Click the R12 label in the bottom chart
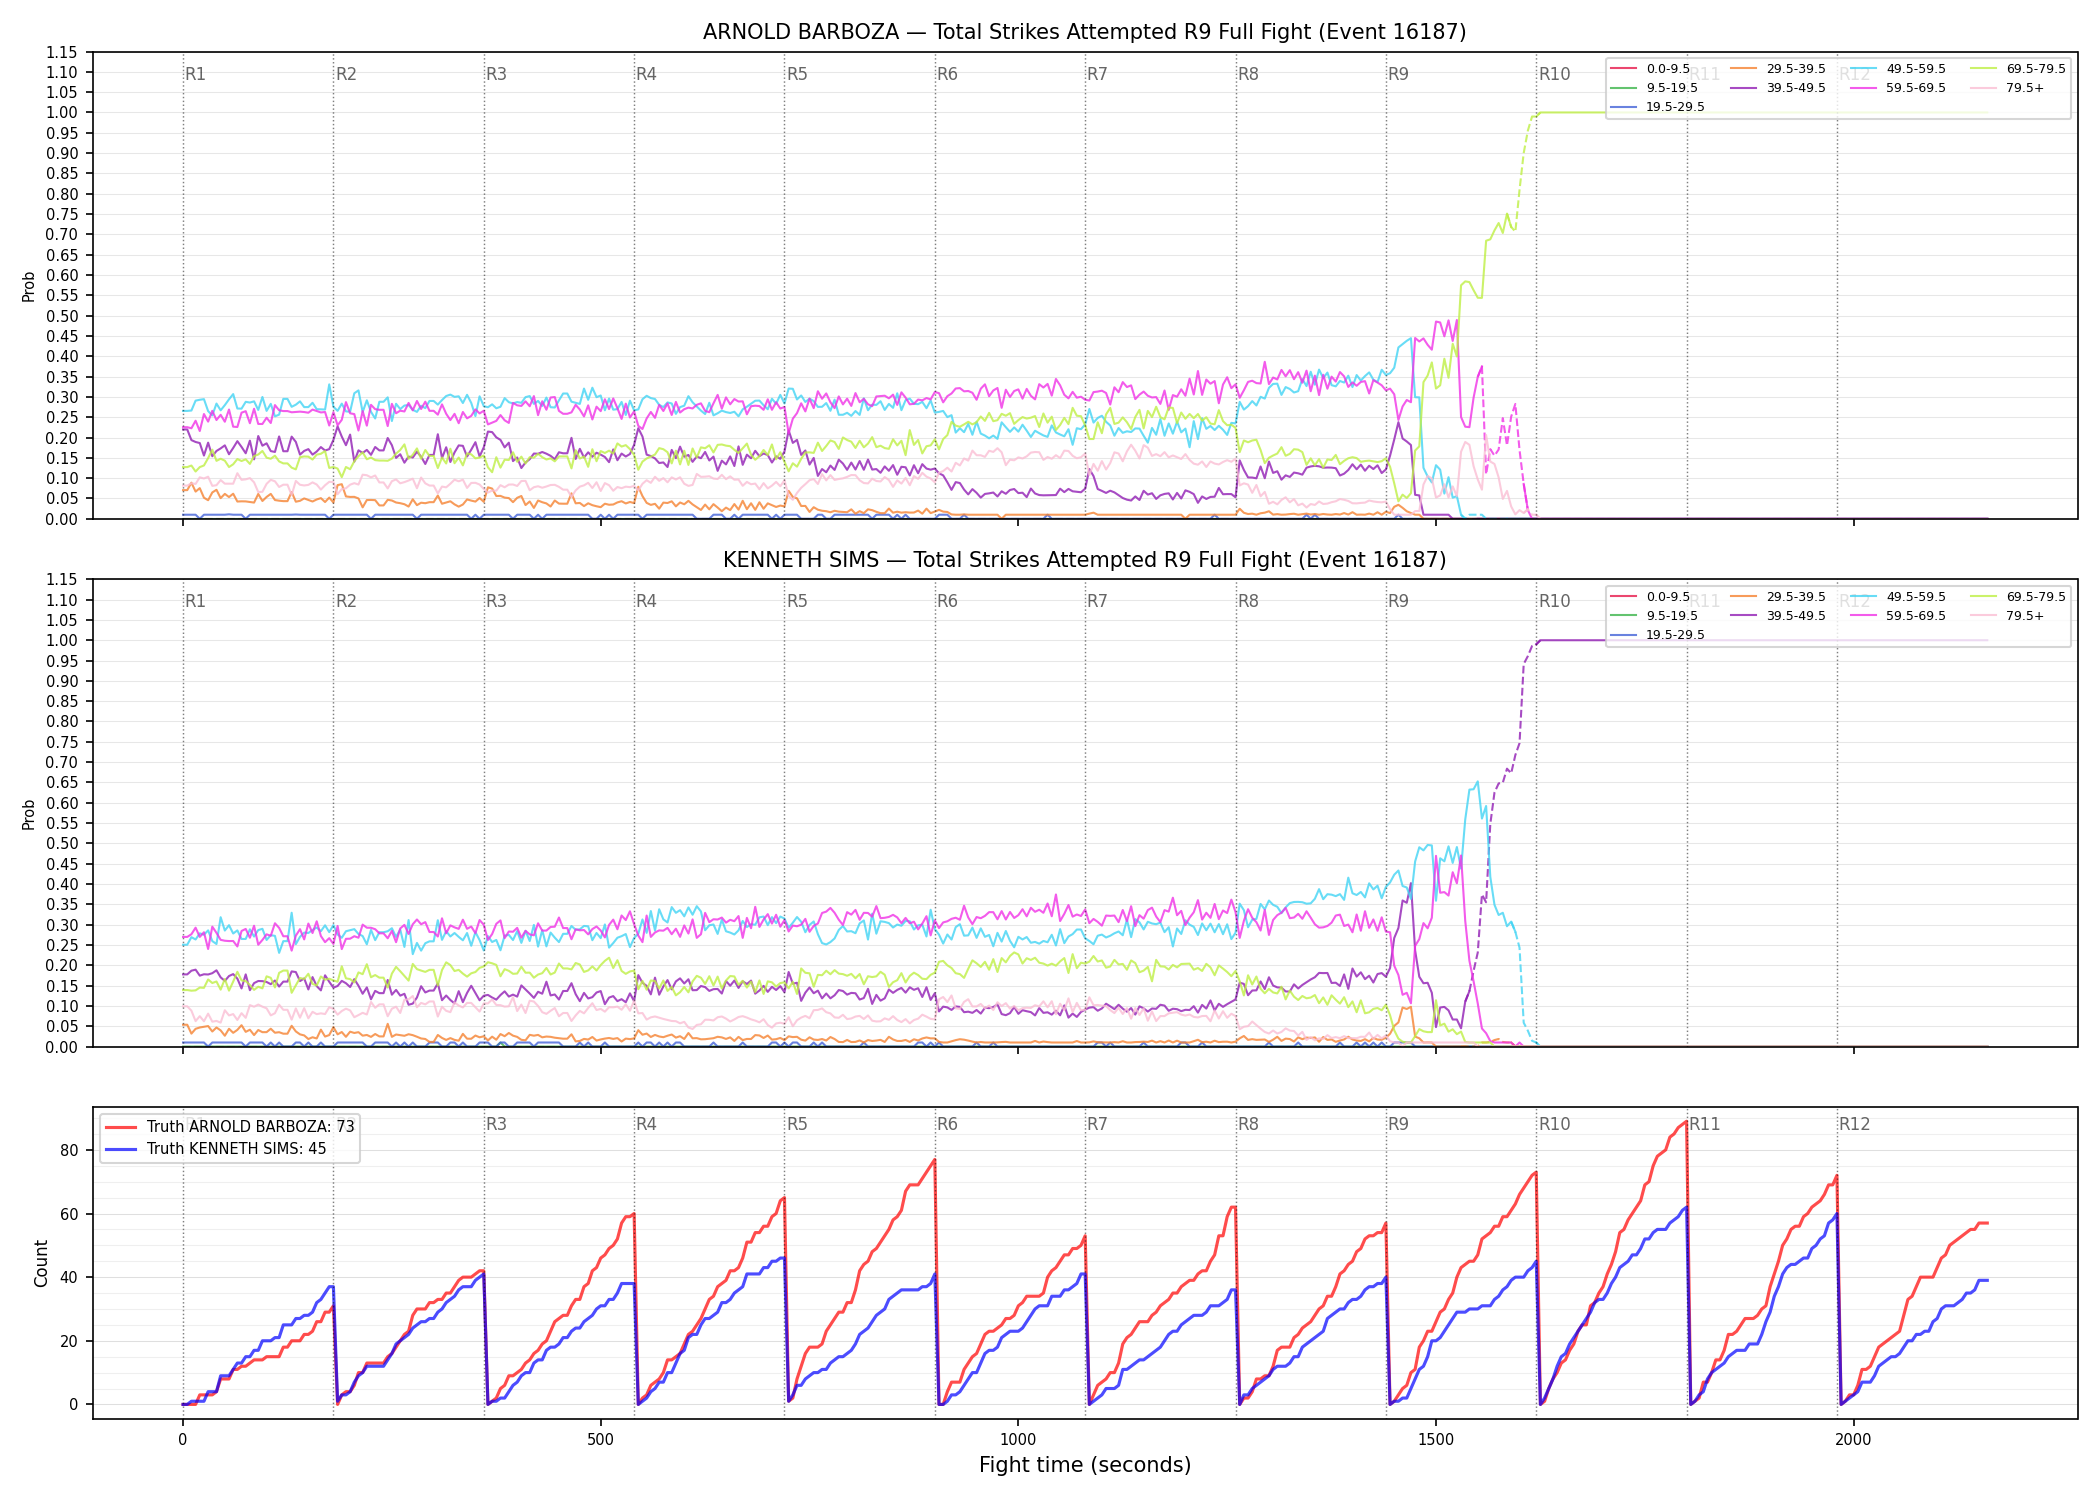The height and width of the screenshot is (1500, 2100). coord(1854,1124)
